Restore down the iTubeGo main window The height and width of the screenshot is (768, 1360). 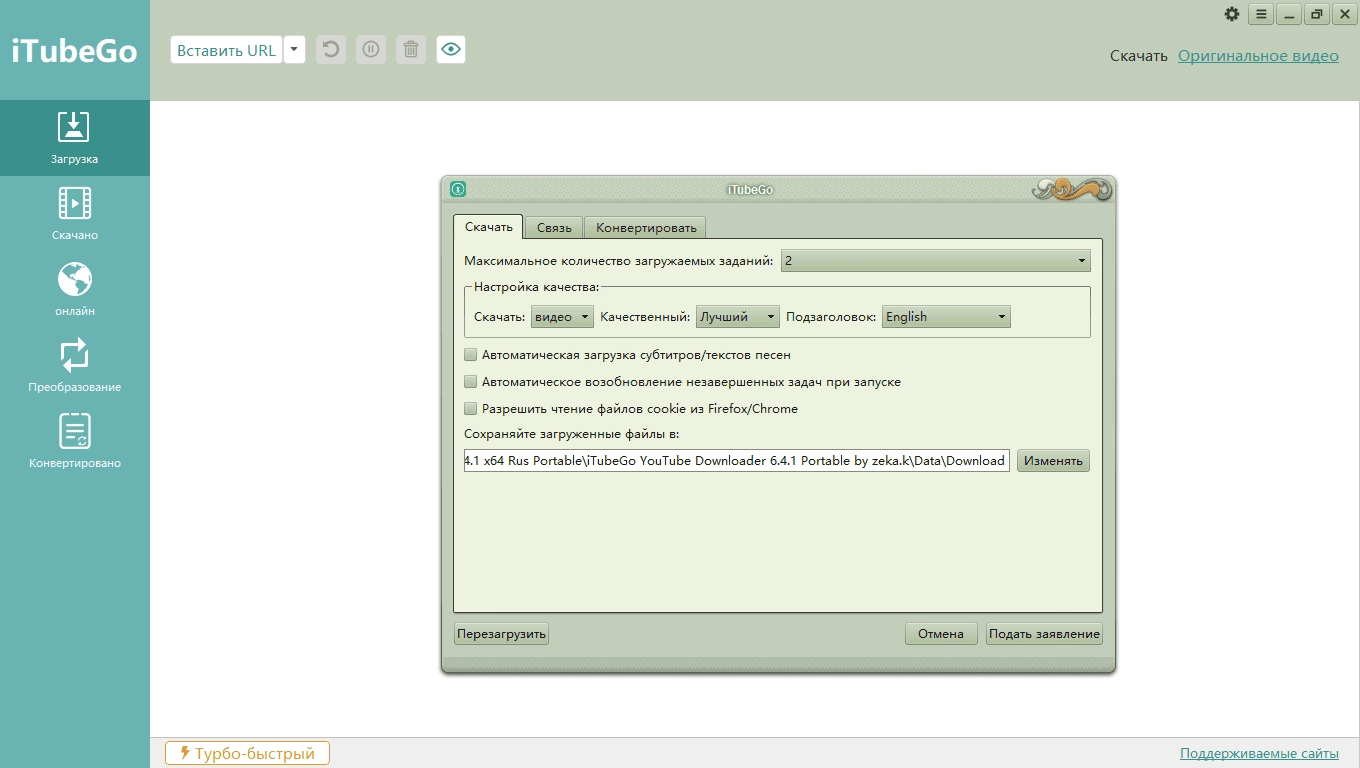(1317, 14)
